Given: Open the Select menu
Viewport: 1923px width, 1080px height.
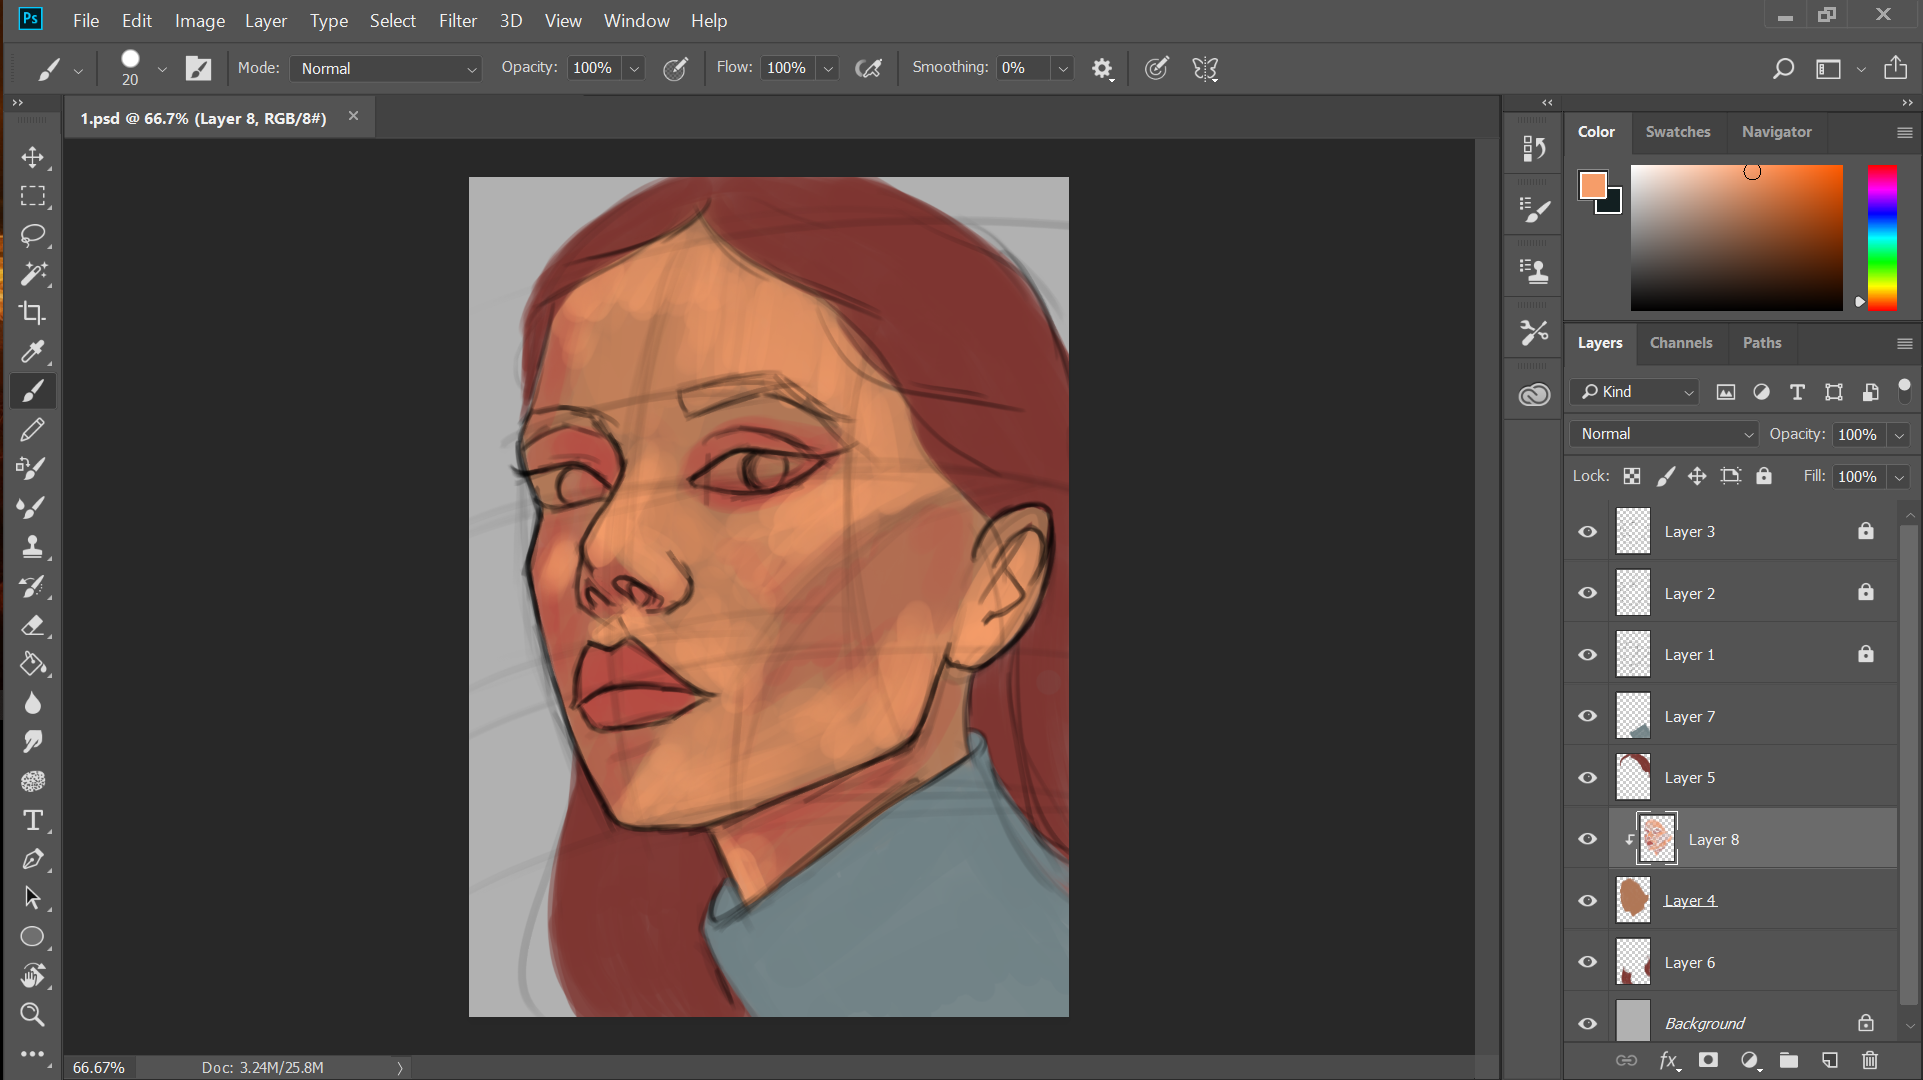Looking at the screenshot, I should point(392,20).
